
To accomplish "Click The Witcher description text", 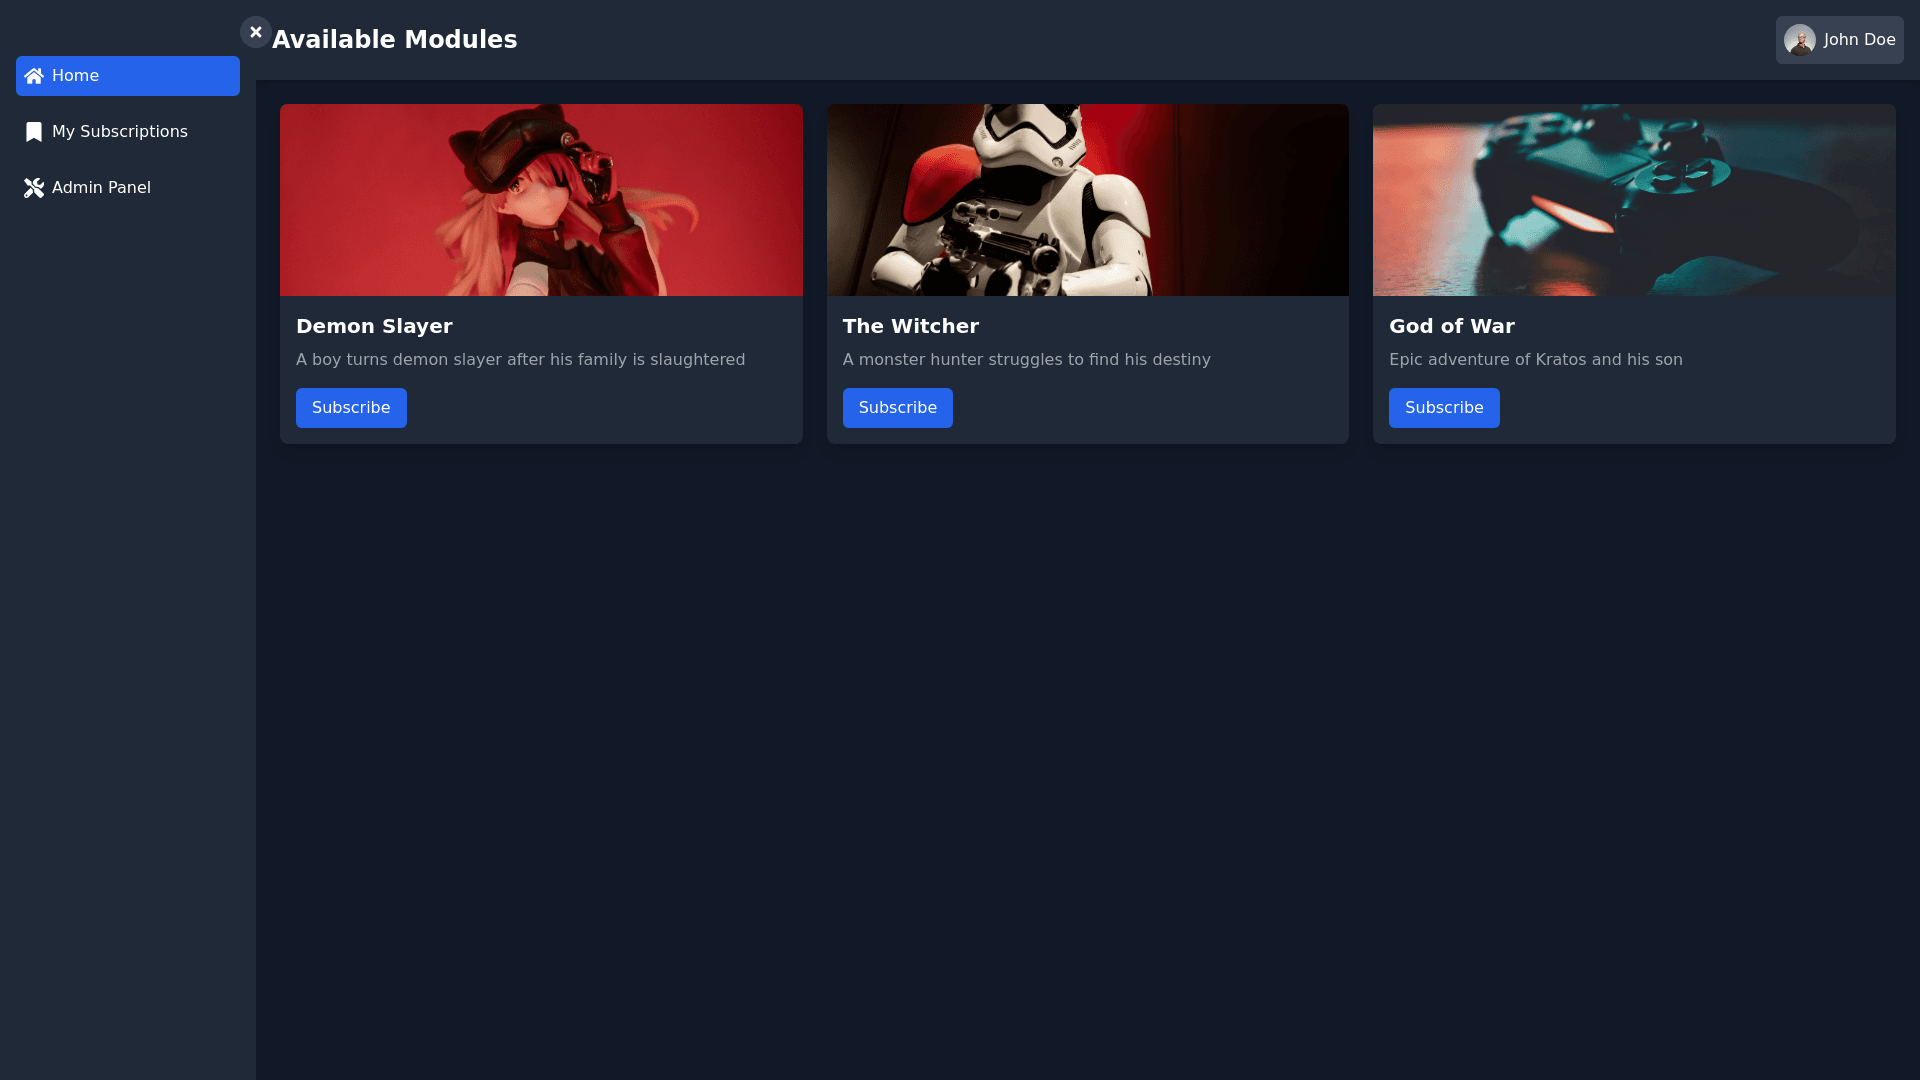I will 1026,360.
